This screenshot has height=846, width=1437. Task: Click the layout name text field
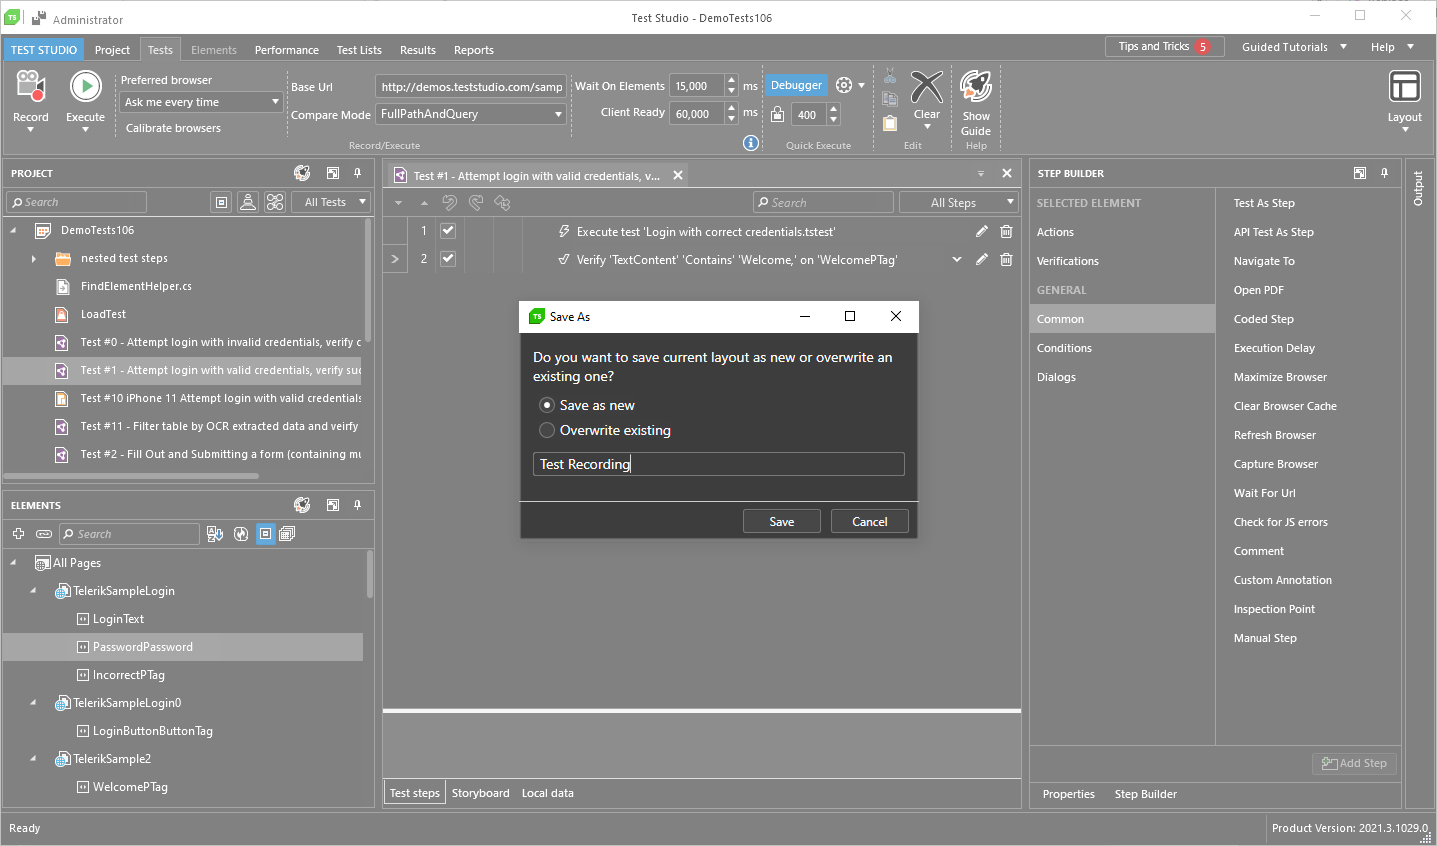coord(718,464)
